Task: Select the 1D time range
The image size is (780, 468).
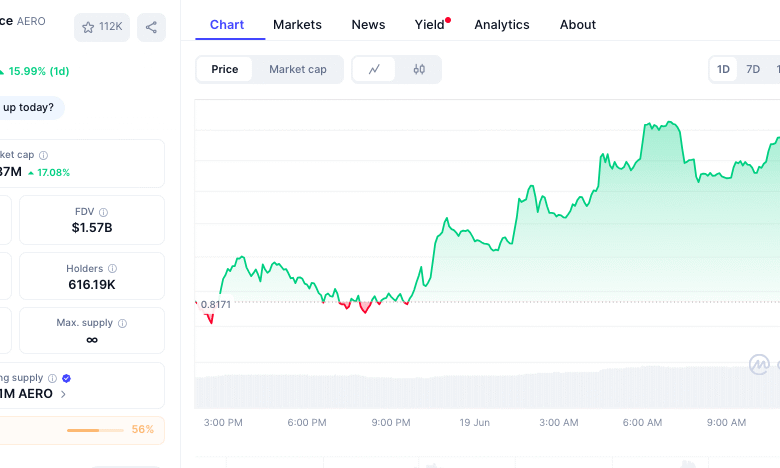Action: pyautogui.click(x=723, y=69)
